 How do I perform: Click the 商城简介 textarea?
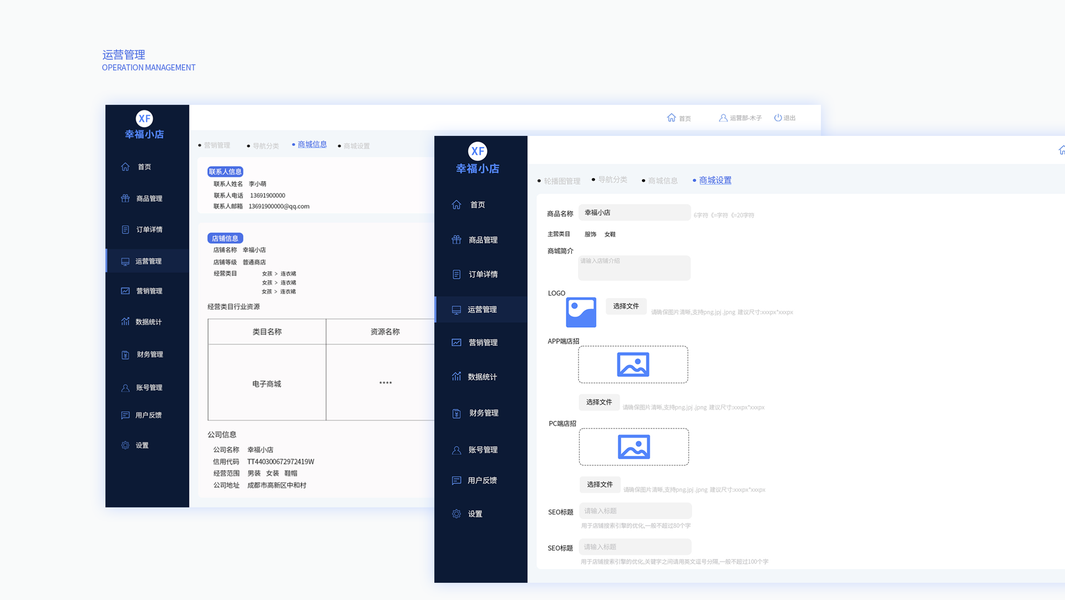[634, 268]
